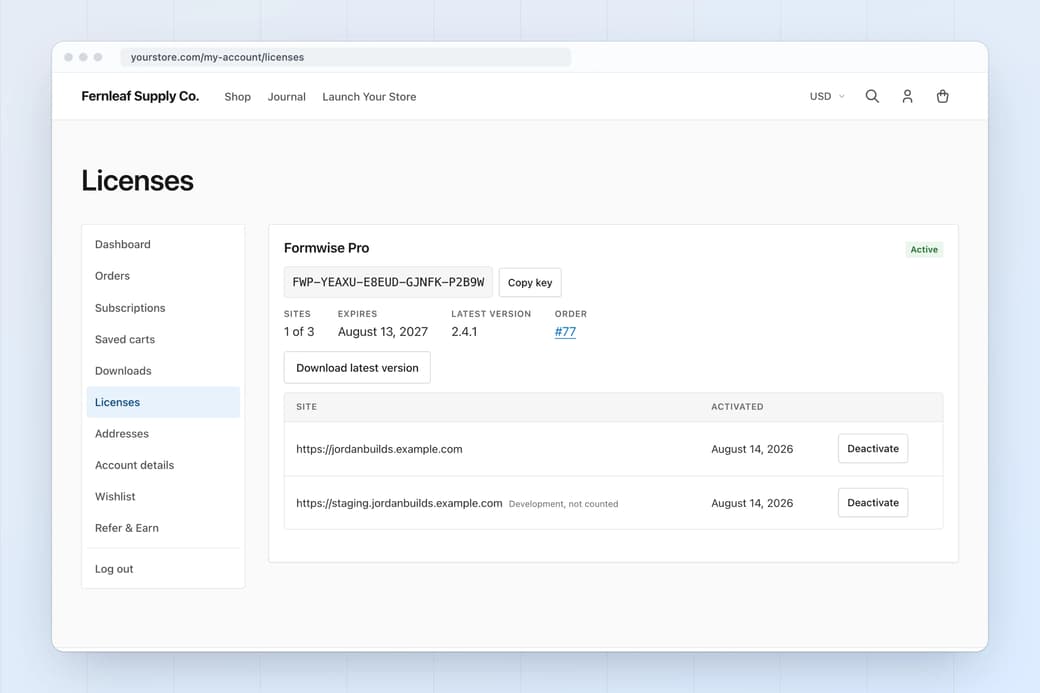Select Downloads in account sidebar
1040x693 pixels.
click(163, 371)
